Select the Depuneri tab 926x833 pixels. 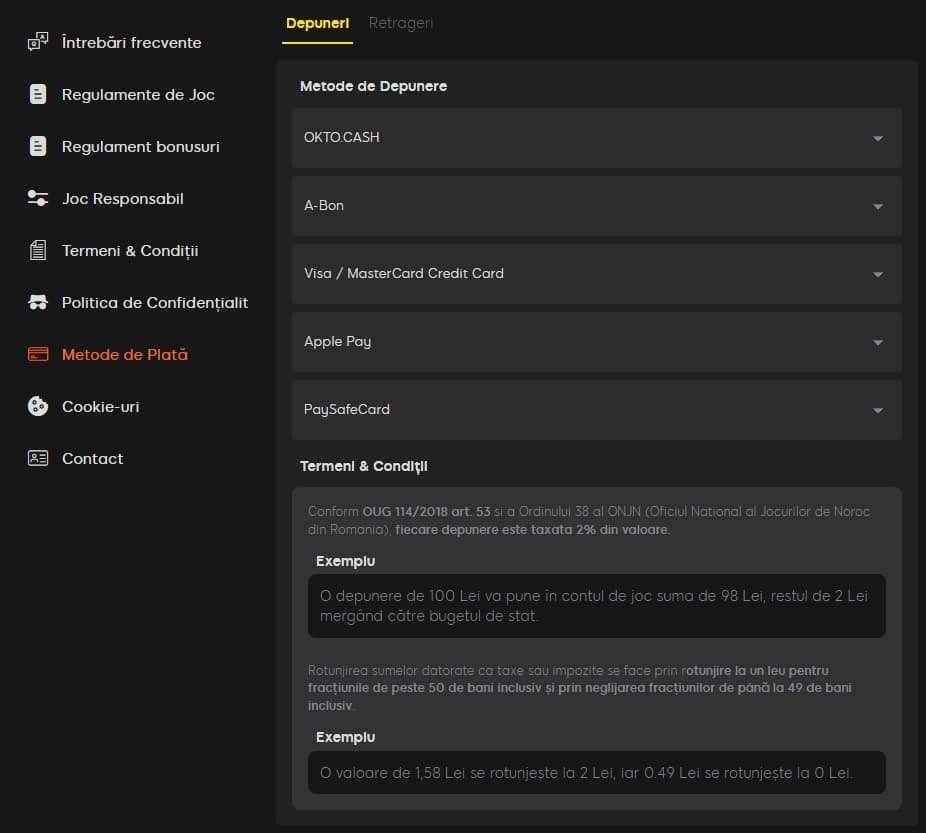(317, 23)
